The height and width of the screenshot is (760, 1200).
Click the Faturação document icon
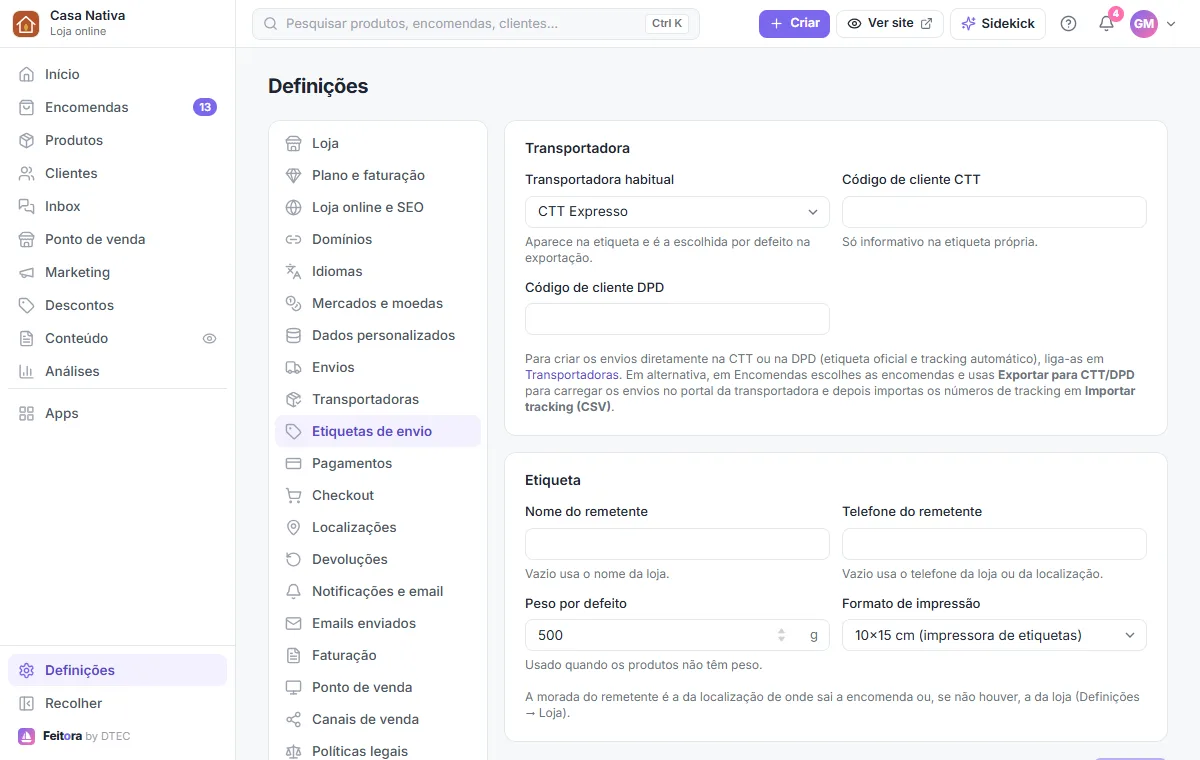tap(293, 655)
